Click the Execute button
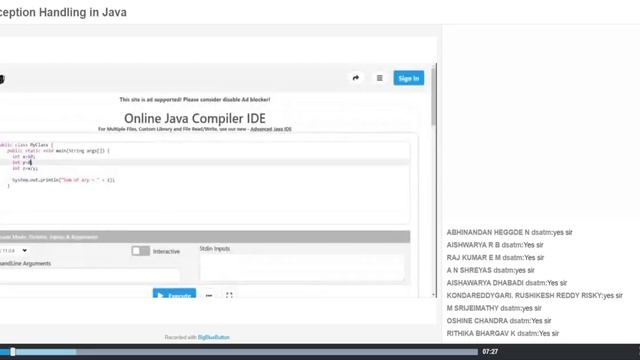Image resolution: width=640 pixels, height=360 pixels. [174, 293]
